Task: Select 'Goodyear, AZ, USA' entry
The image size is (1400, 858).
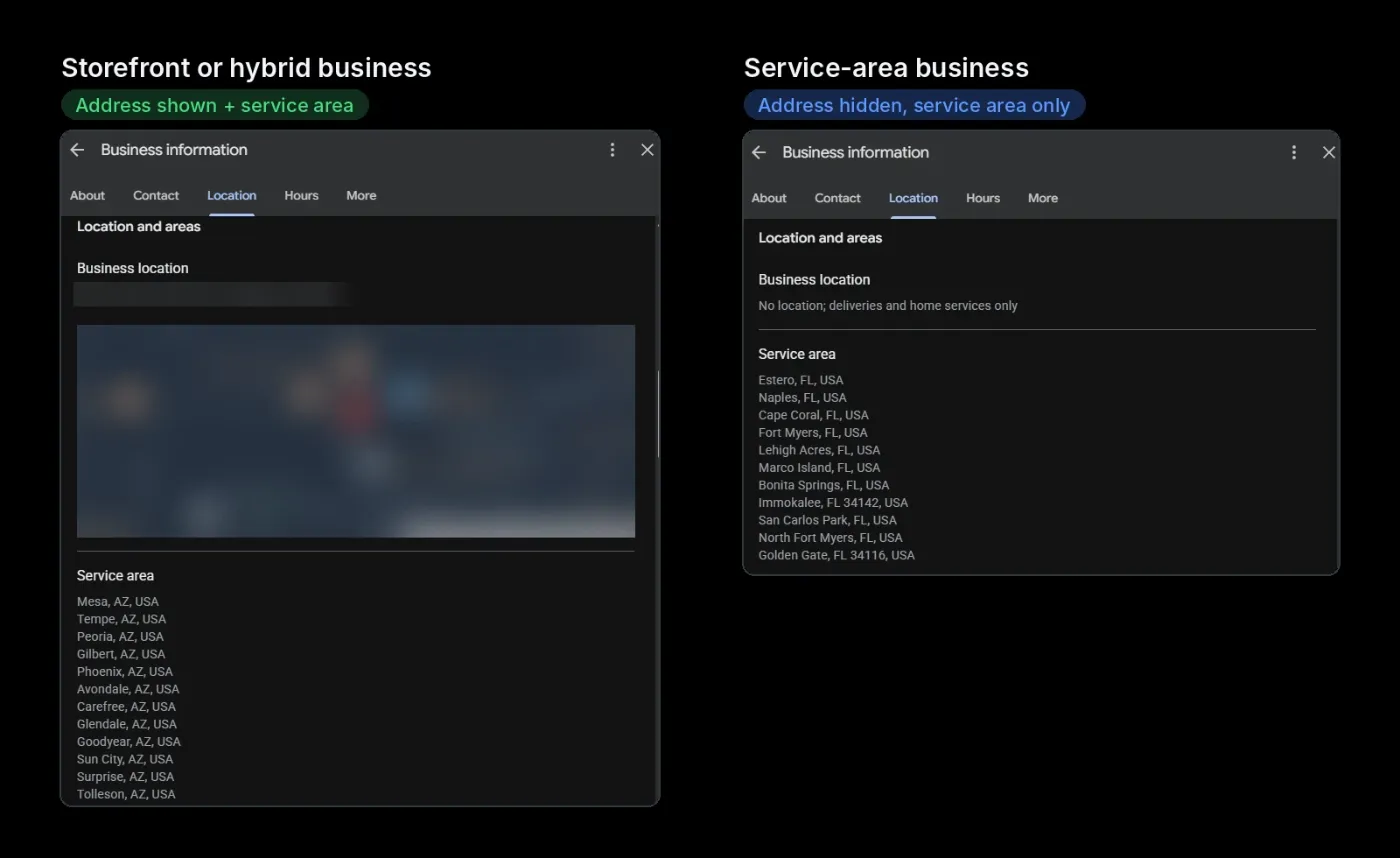Action: [129, 742]
